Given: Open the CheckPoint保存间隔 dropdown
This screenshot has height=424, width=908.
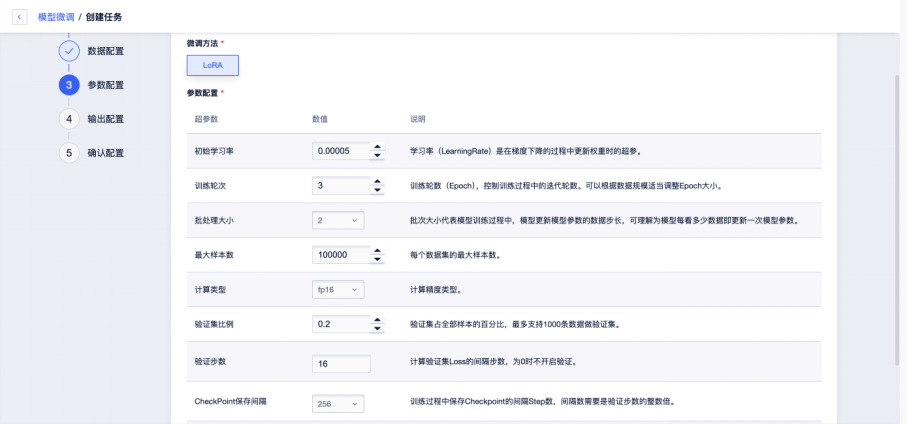Looking at the screenshot, I should pyautogui.click(x=338, y=404).
